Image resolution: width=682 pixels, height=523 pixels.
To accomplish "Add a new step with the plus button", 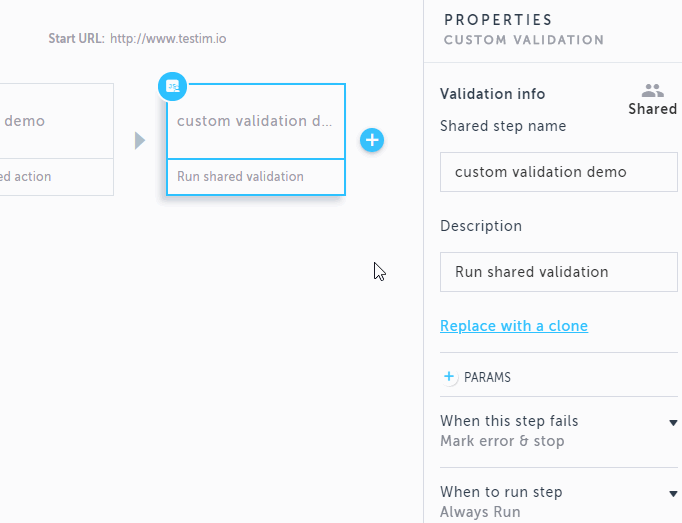I will tap(372, 140).
